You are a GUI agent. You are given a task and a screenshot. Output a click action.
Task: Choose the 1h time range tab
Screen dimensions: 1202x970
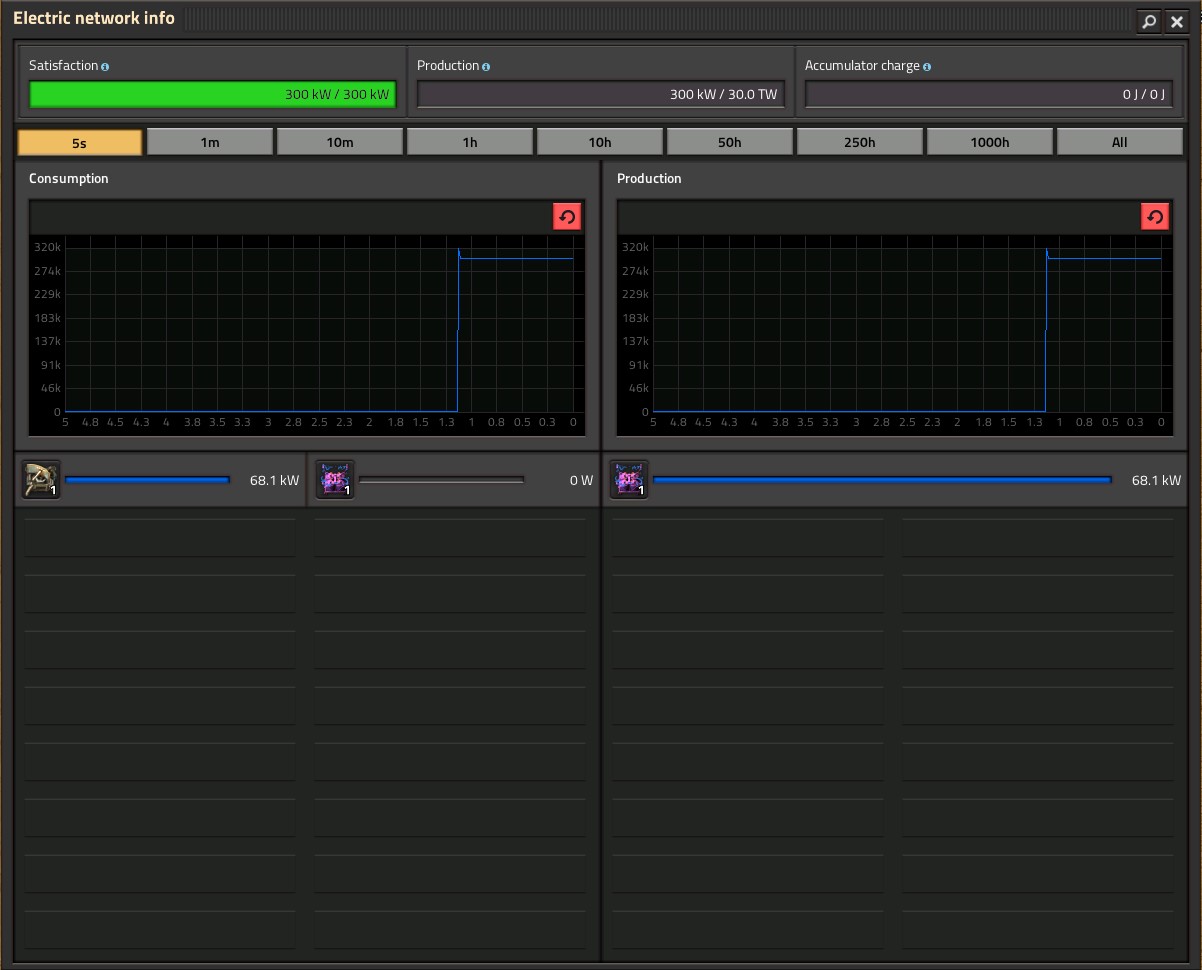pos(470,142)
